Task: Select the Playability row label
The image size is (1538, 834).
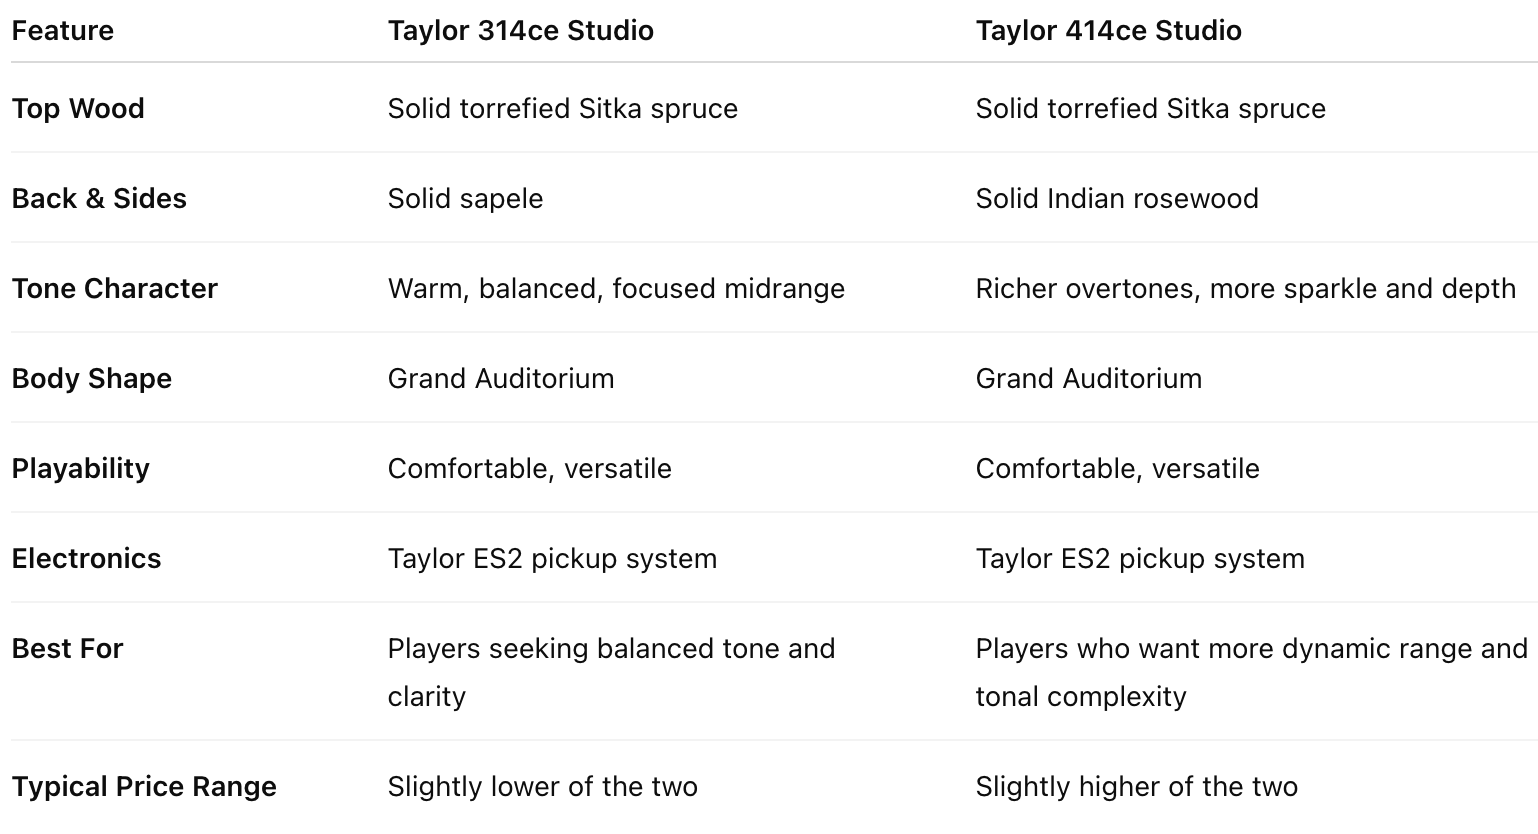Action: pyautogui.click(x=81, y=469)
